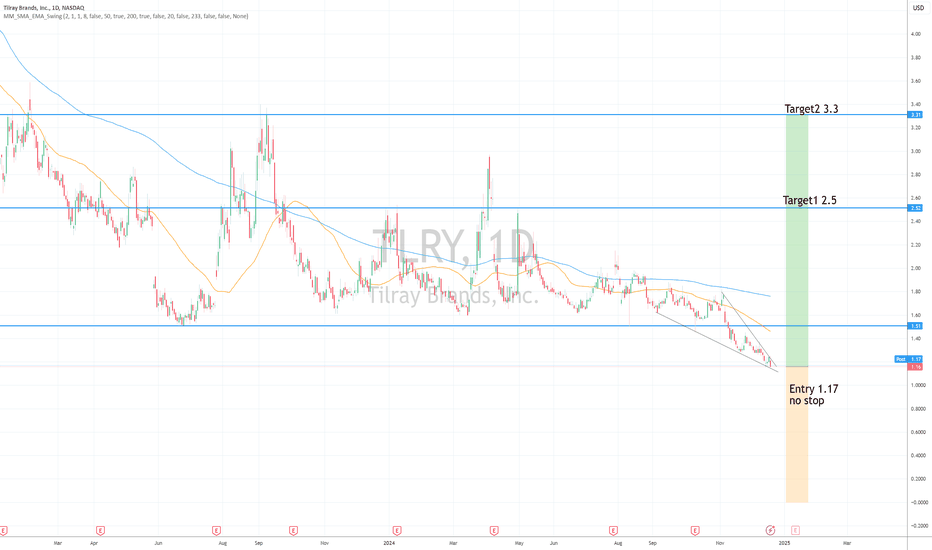Select the earnings marker above the 2024 label
The image size is (932, 550).
click(397, 529)
